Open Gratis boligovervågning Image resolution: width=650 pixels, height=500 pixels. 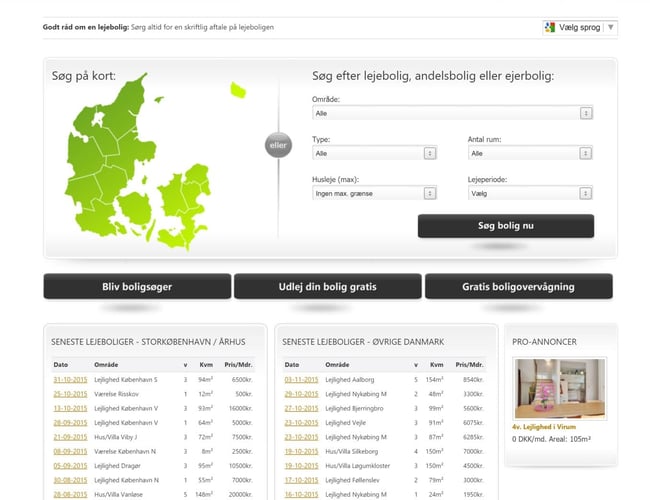[x=518, y=287]
